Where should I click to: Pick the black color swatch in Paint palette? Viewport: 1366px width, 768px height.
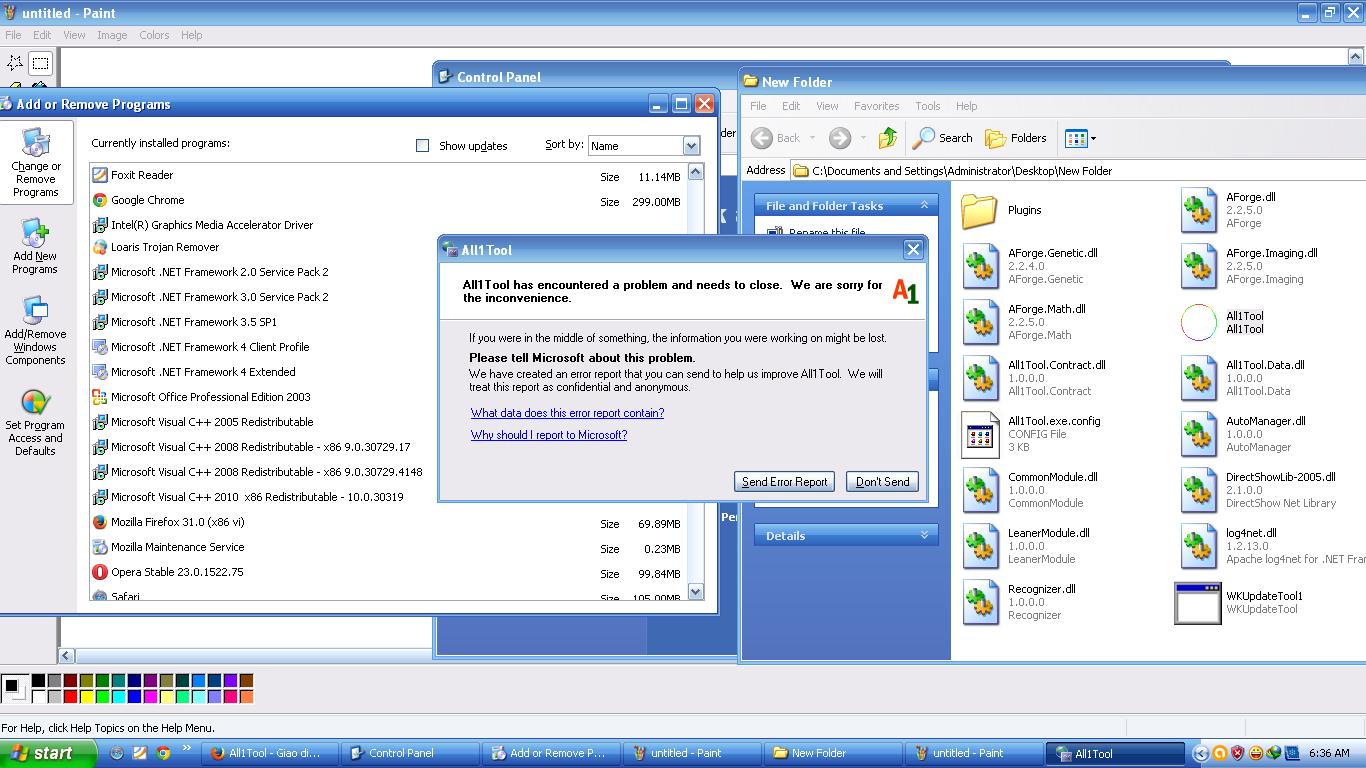[38, 681]
